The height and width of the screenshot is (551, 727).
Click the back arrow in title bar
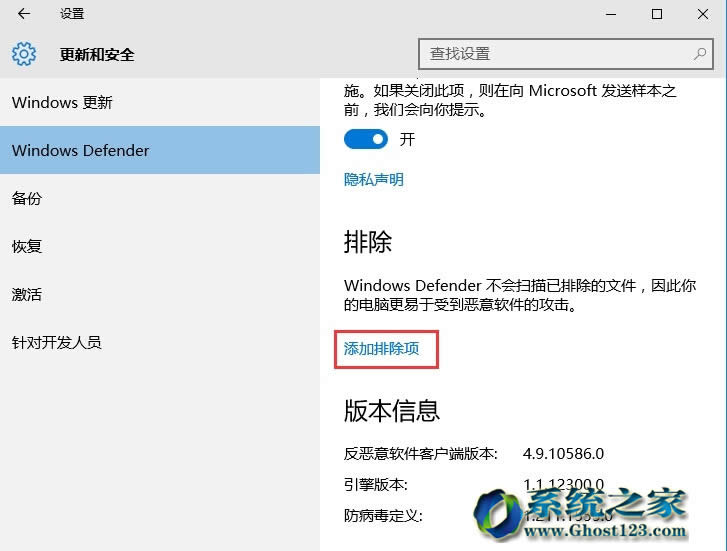24,14
